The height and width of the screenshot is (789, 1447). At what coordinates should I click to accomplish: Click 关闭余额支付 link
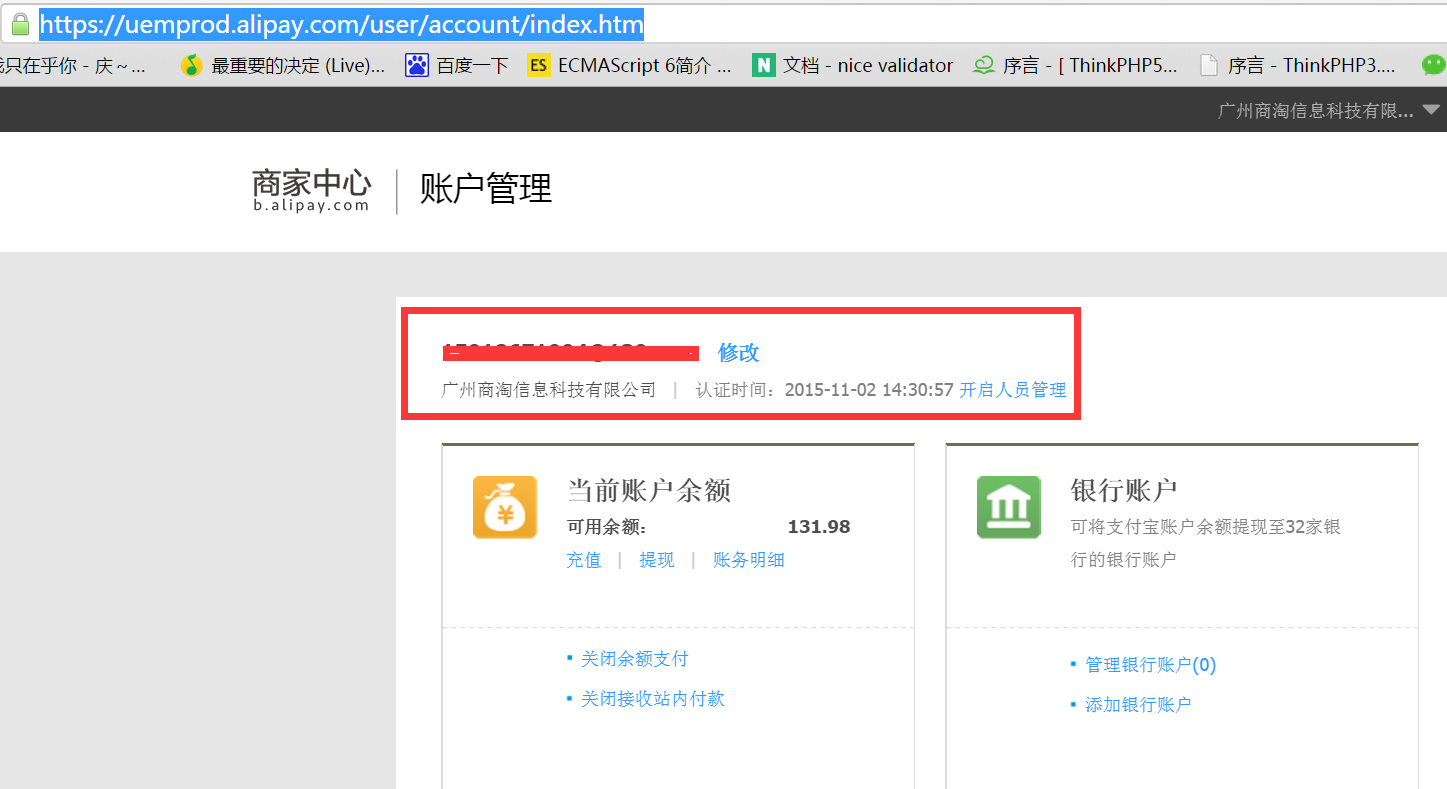[x=635, y=659]
